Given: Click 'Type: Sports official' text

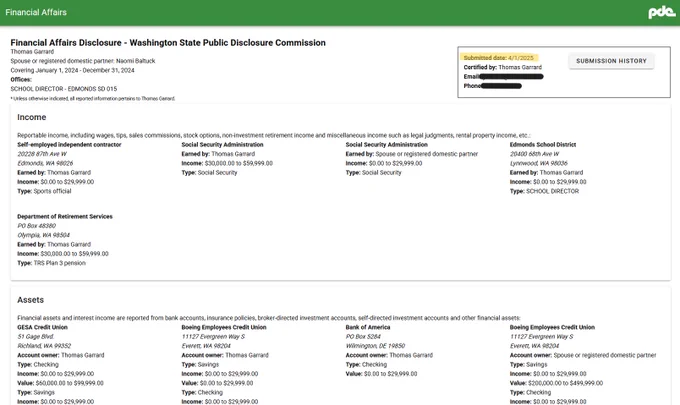Looking at the screenshot, I should click(x=44, y=191).
